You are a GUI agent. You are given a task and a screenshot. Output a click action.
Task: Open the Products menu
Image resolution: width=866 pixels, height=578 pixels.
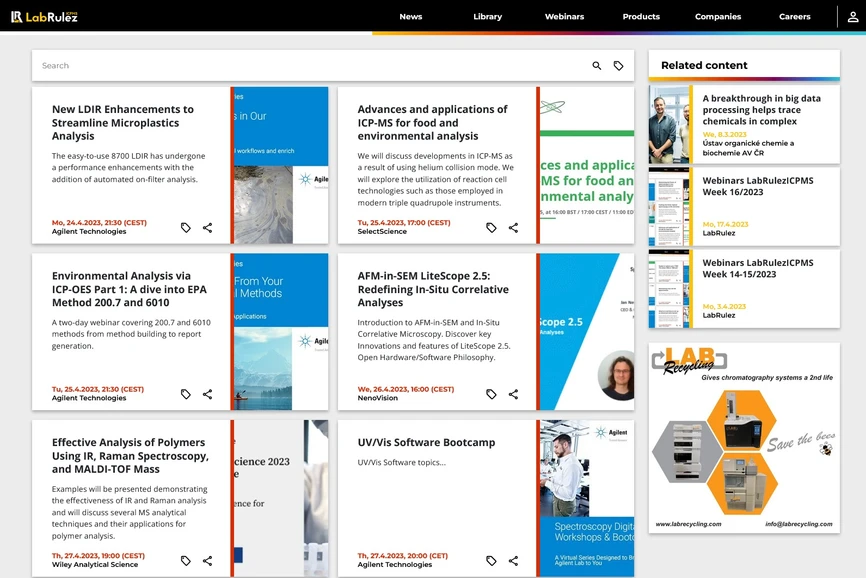(641, 17)
